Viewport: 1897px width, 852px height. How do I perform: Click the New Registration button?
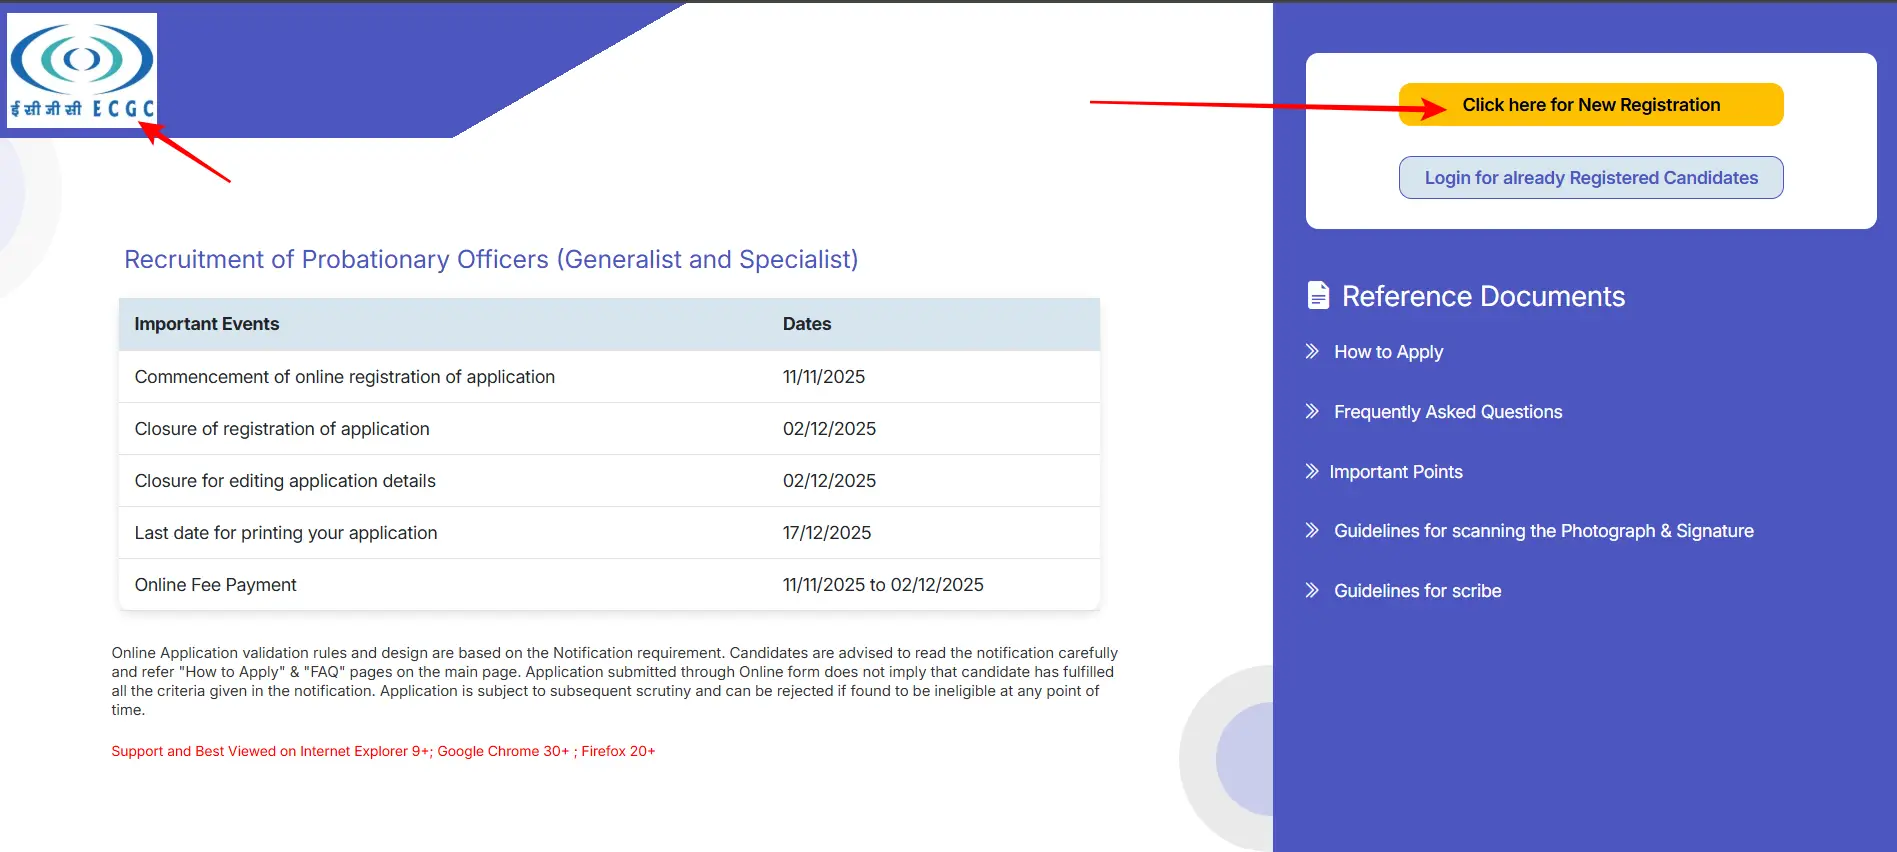pos(1590,105)
